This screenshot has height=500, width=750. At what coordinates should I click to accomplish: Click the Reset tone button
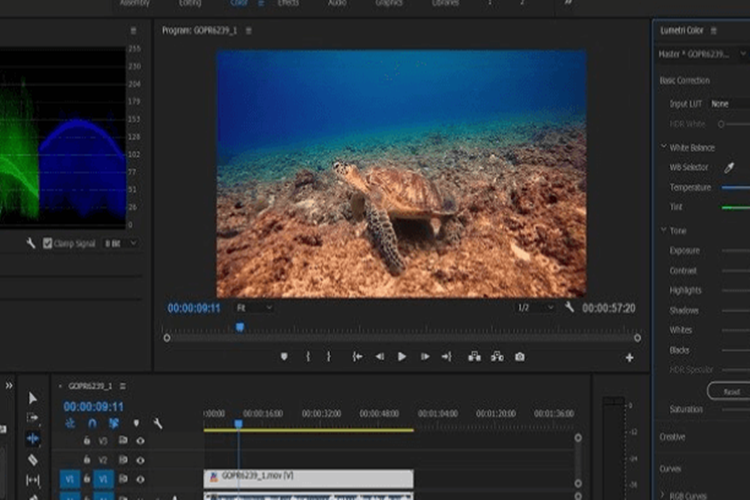(x=729, y=391)
